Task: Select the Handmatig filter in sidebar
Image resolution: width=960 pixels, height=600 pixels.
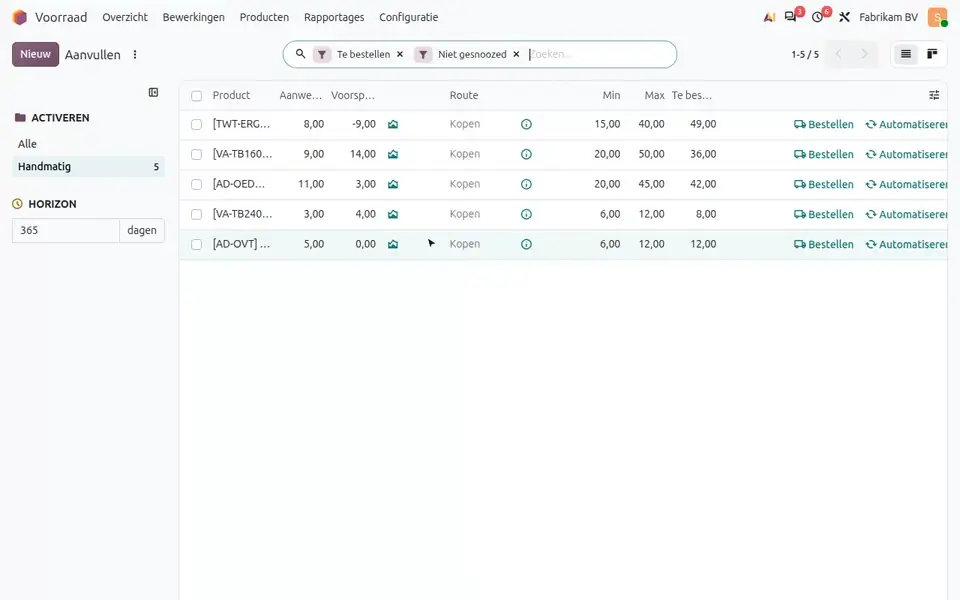Action: (88, 167)
